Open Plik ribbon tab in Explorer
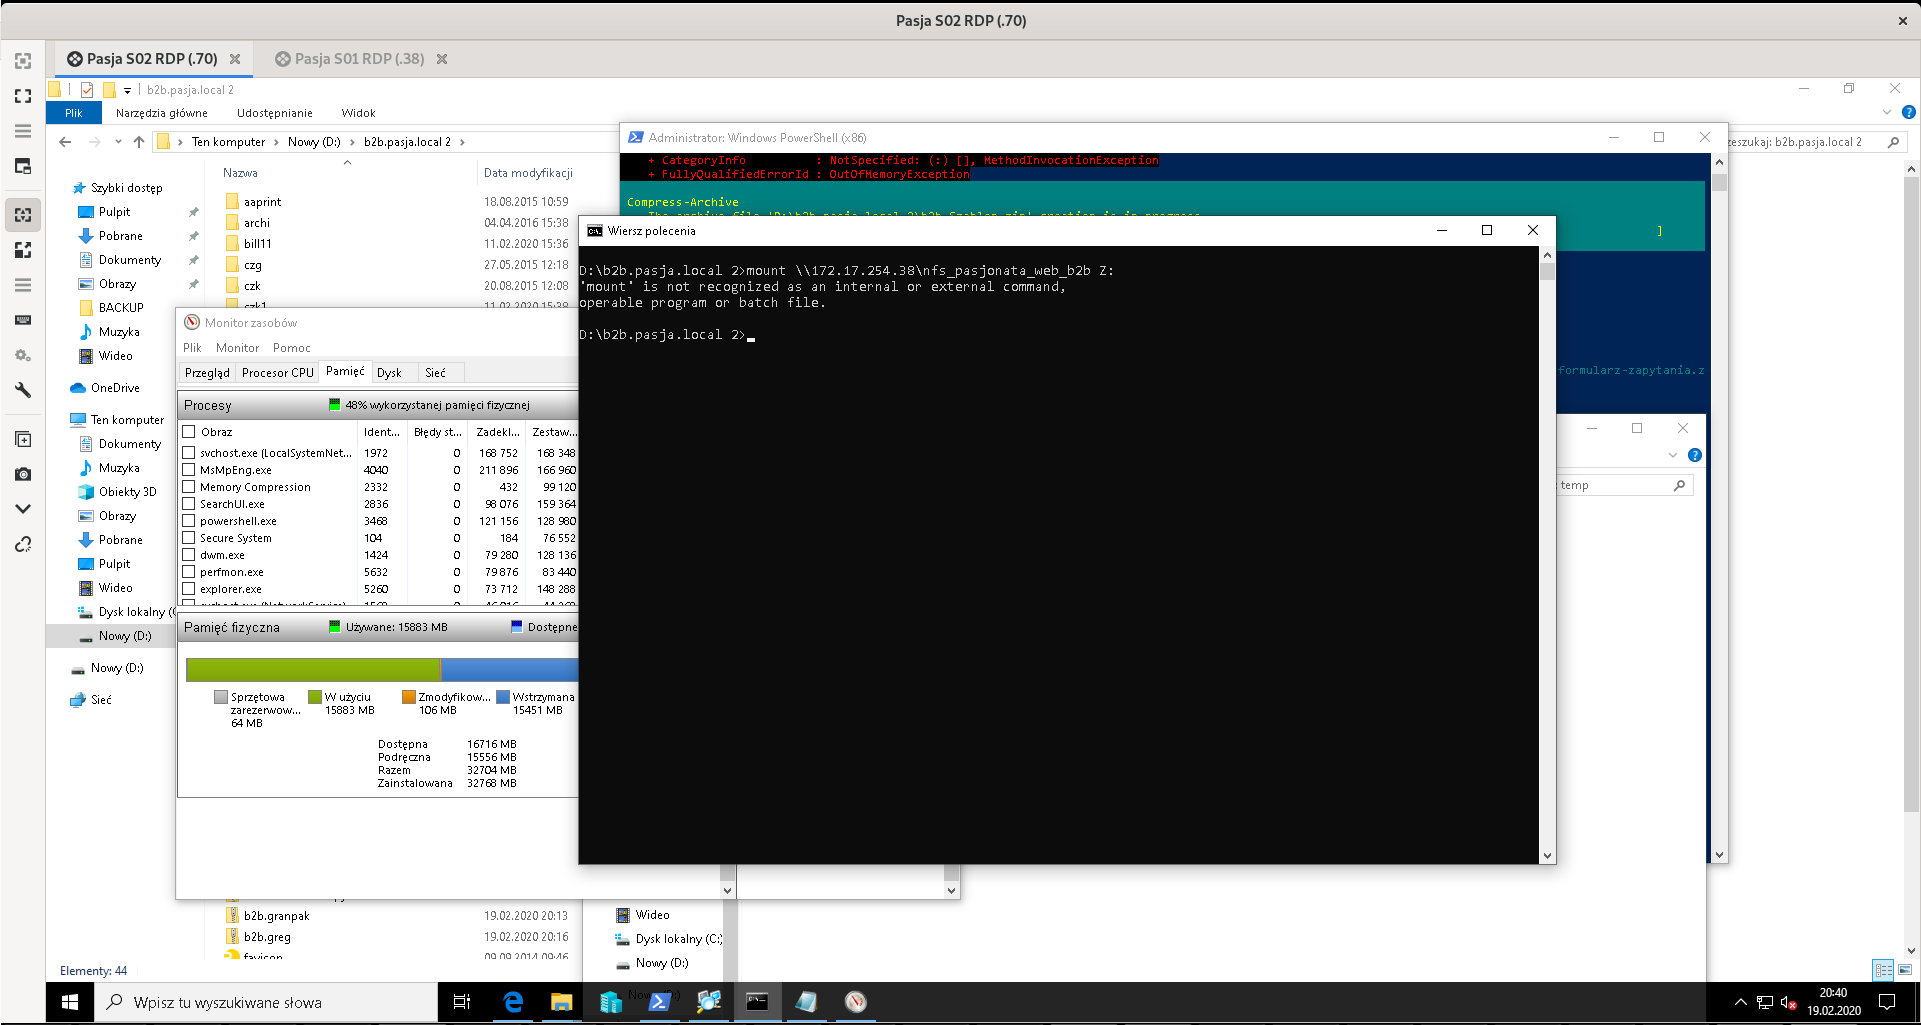The width and height of the screenshot is (1921, 1025). [74, 113]
